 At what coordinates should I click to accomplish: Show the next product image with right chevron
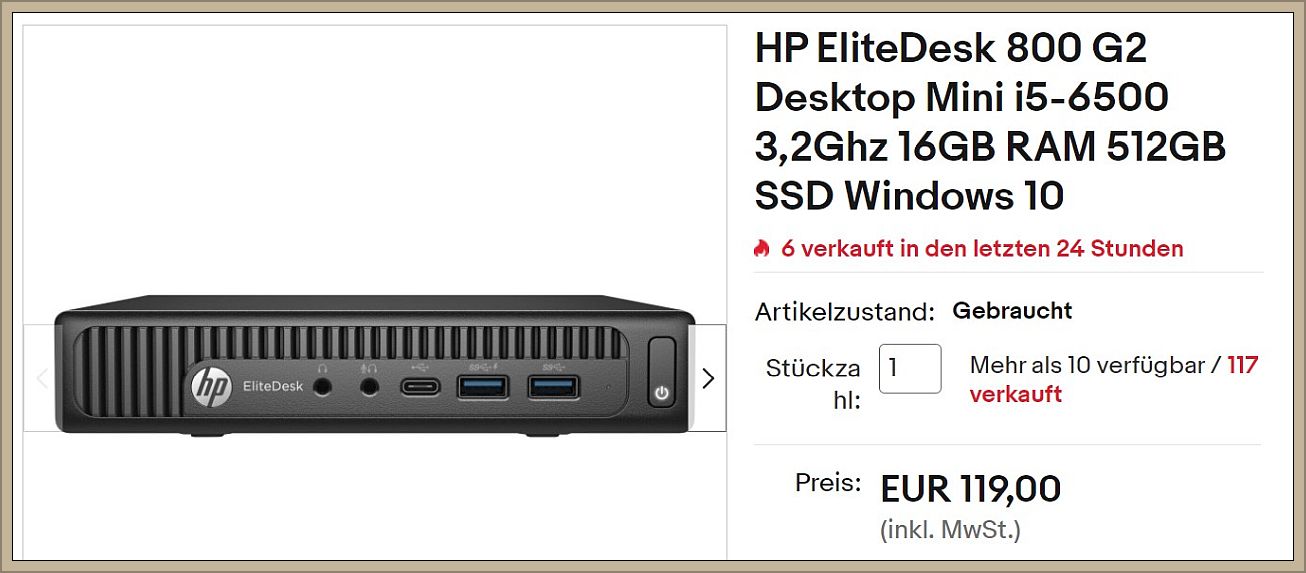708,378
